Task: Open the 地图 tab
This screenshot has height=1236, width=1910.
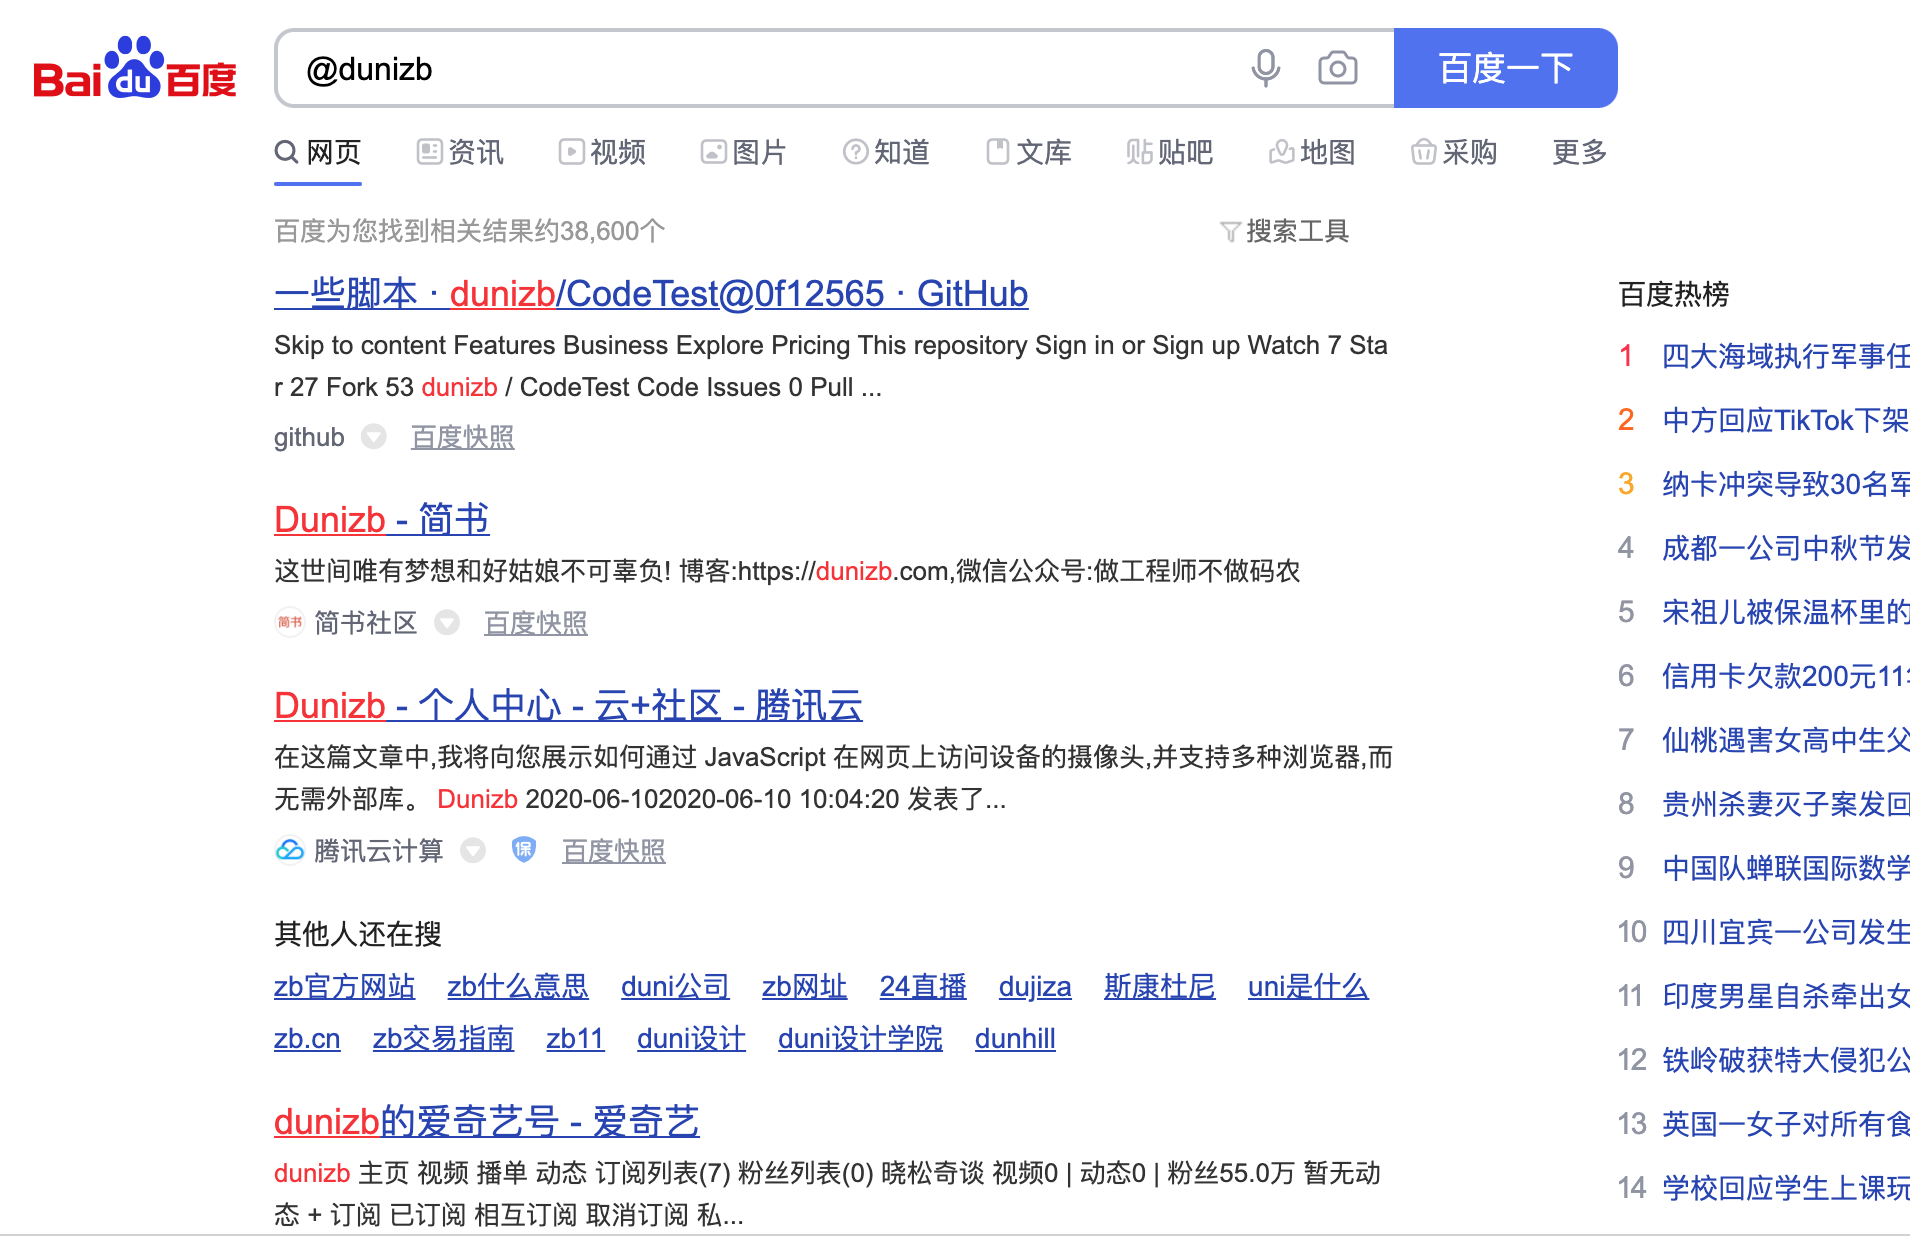Action: pyautogui.click(x=1312, y=152)
